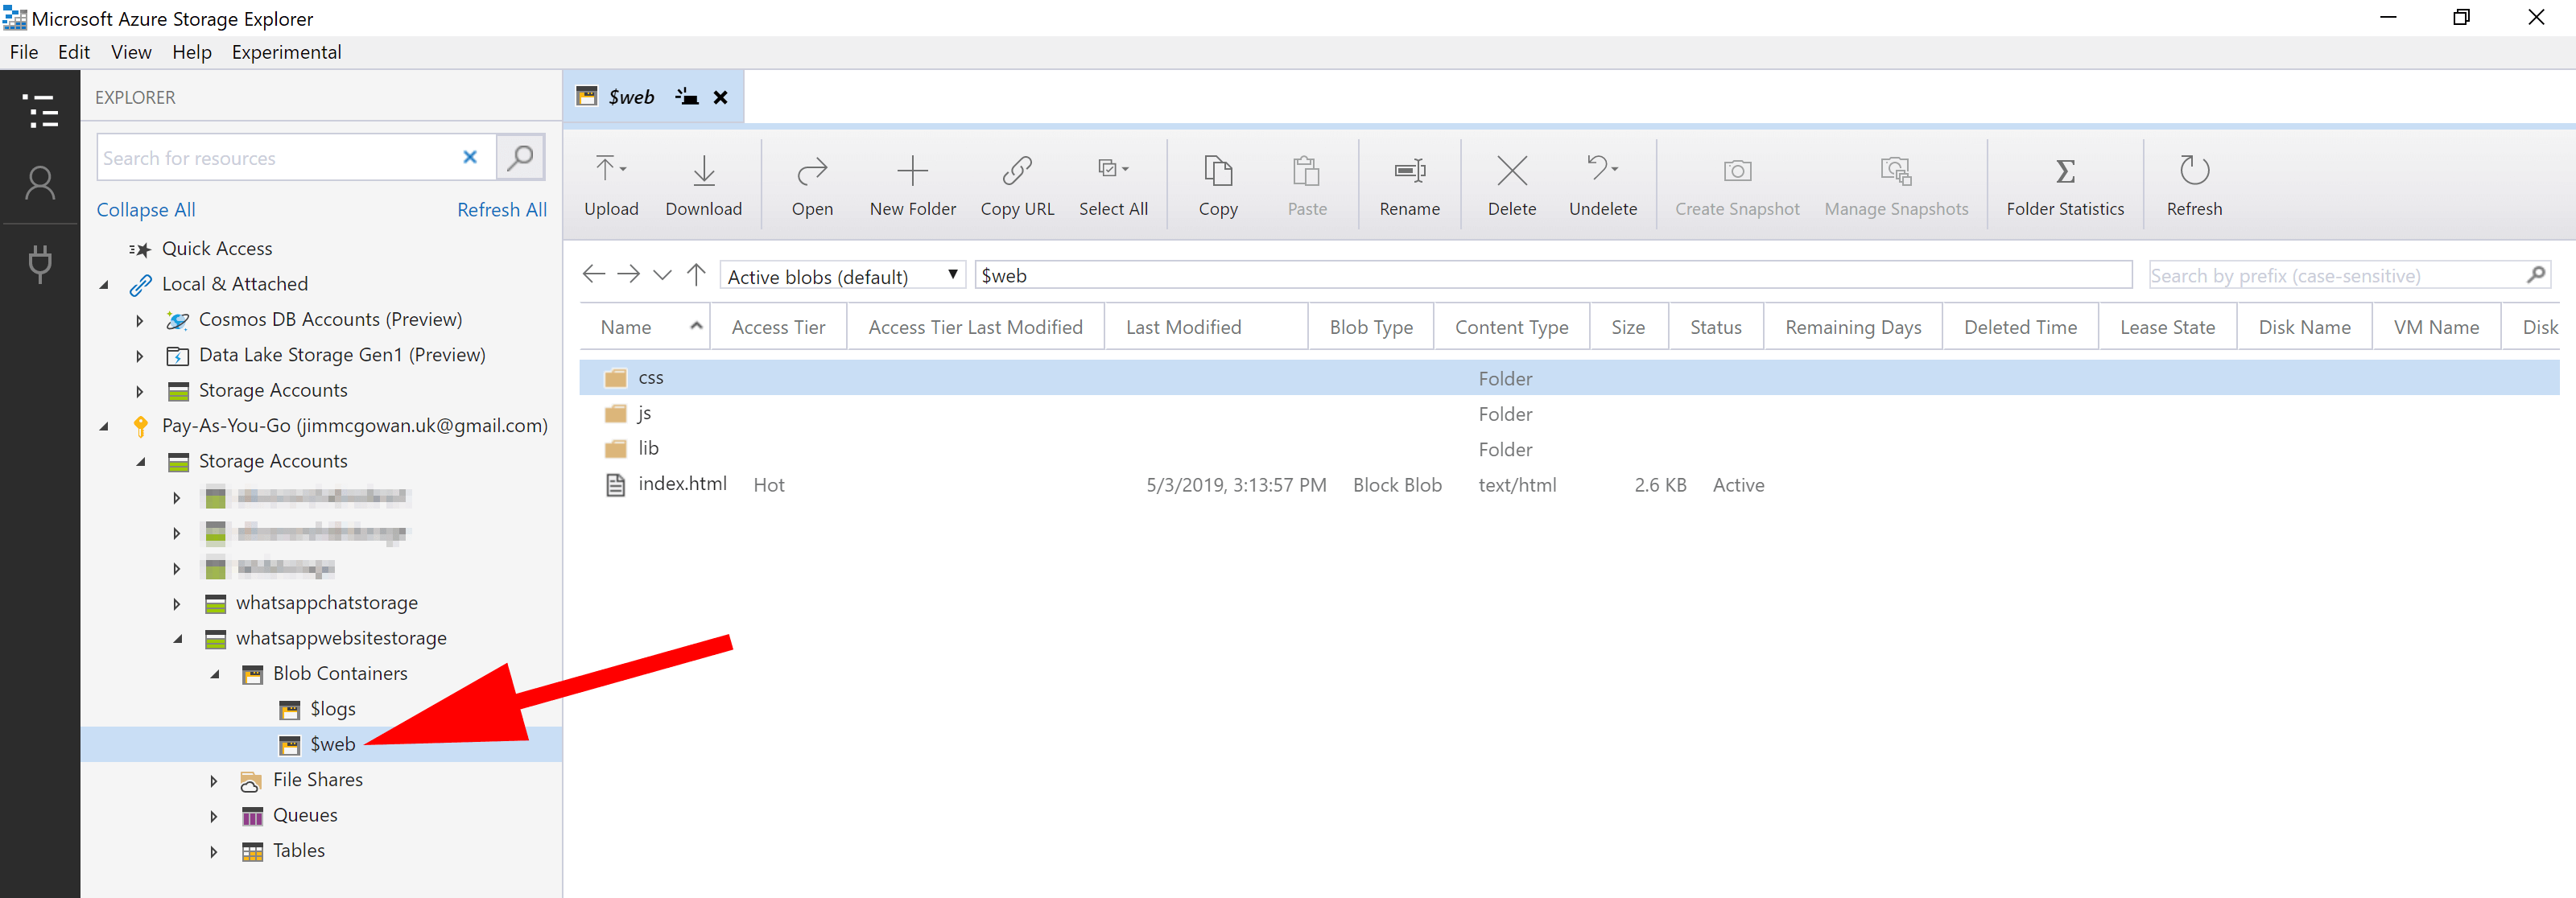
Task: Click the Delete toolbar button
Action: (1512, 186)
